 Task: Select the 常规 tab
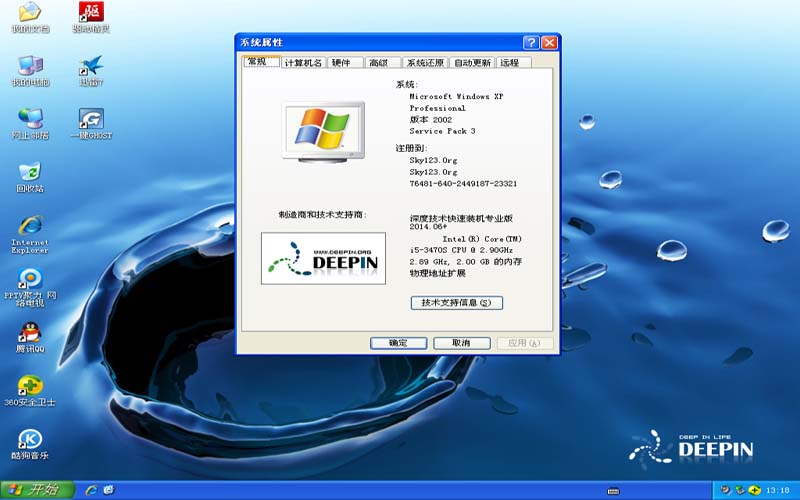tap(261, 61)
